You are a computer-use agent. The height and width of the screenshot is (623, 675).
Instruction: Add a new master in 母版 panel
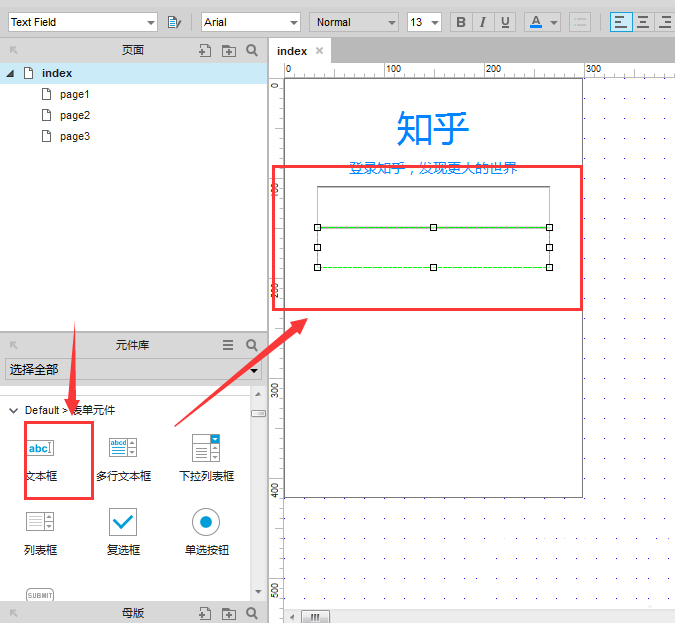tap(205, 613)
